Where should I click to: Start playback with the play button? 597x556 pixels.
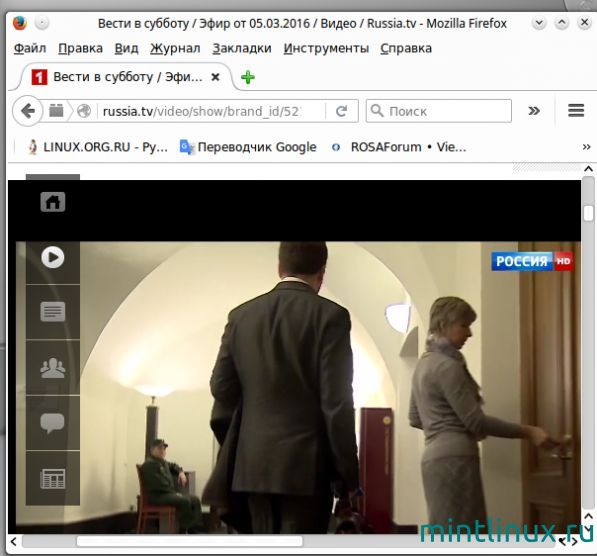53,257
